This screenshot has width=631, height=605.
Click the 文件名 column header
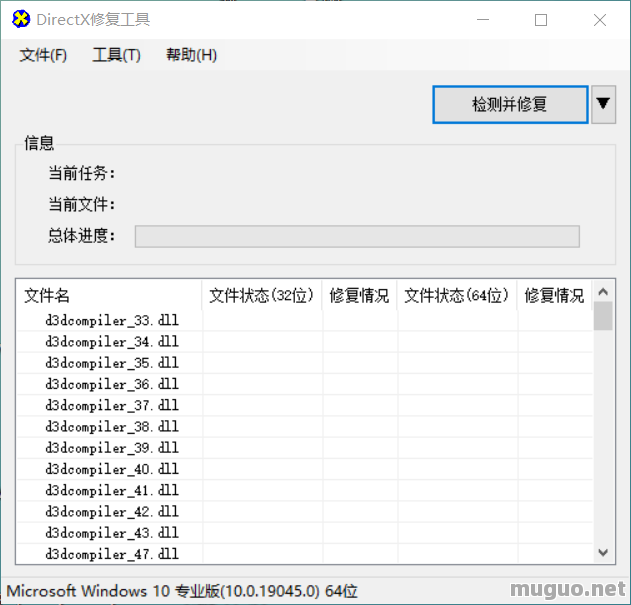tap(109, 295)
